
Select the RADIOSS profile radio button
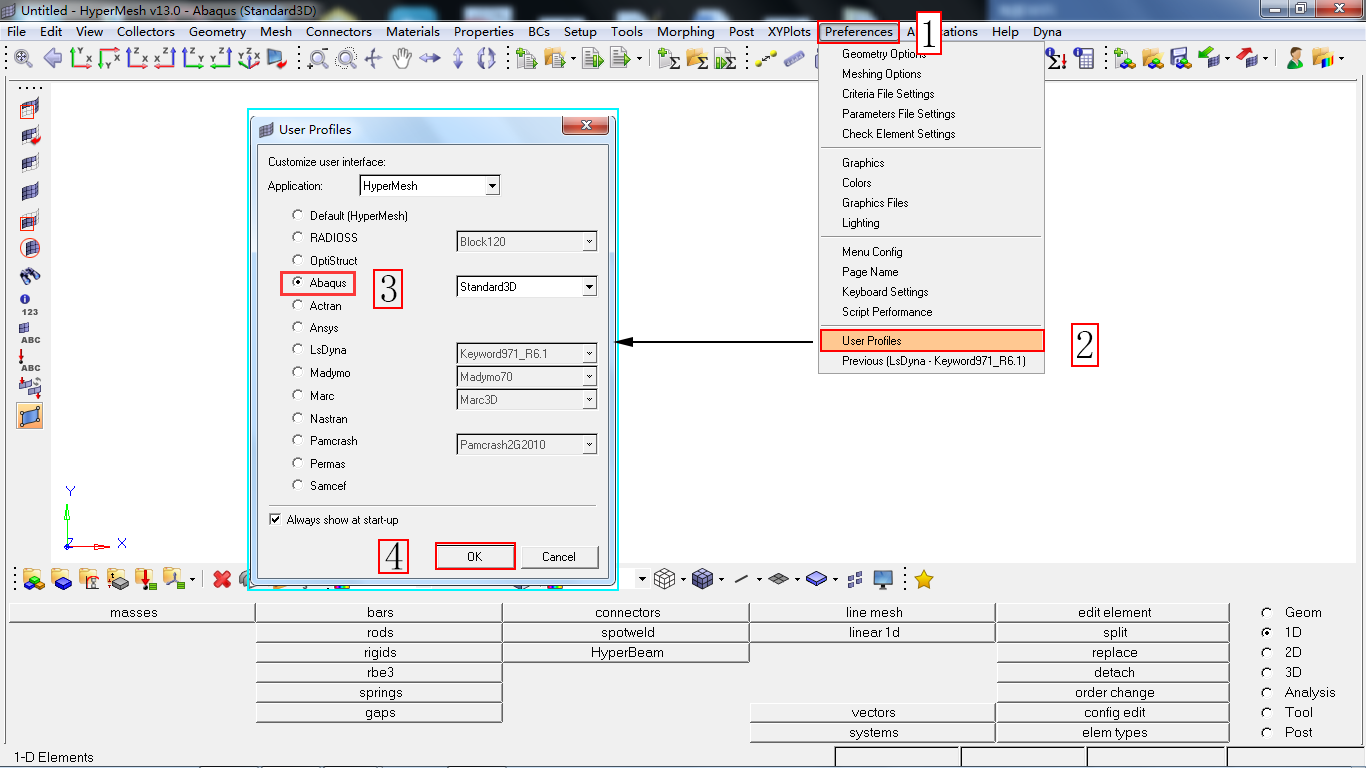[x=297, y=237]
